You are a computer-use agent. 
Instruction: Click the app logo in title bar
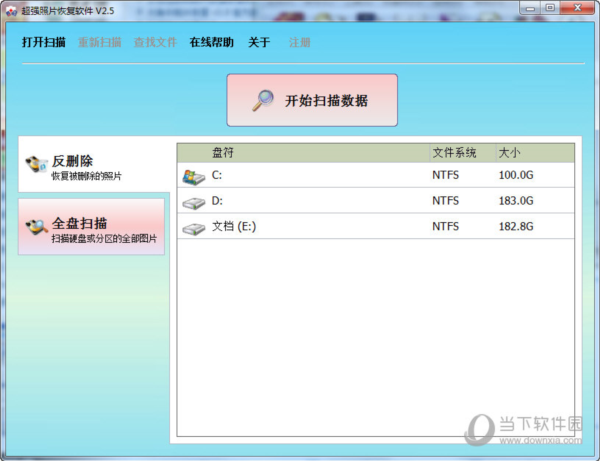[x=11, y=11]
